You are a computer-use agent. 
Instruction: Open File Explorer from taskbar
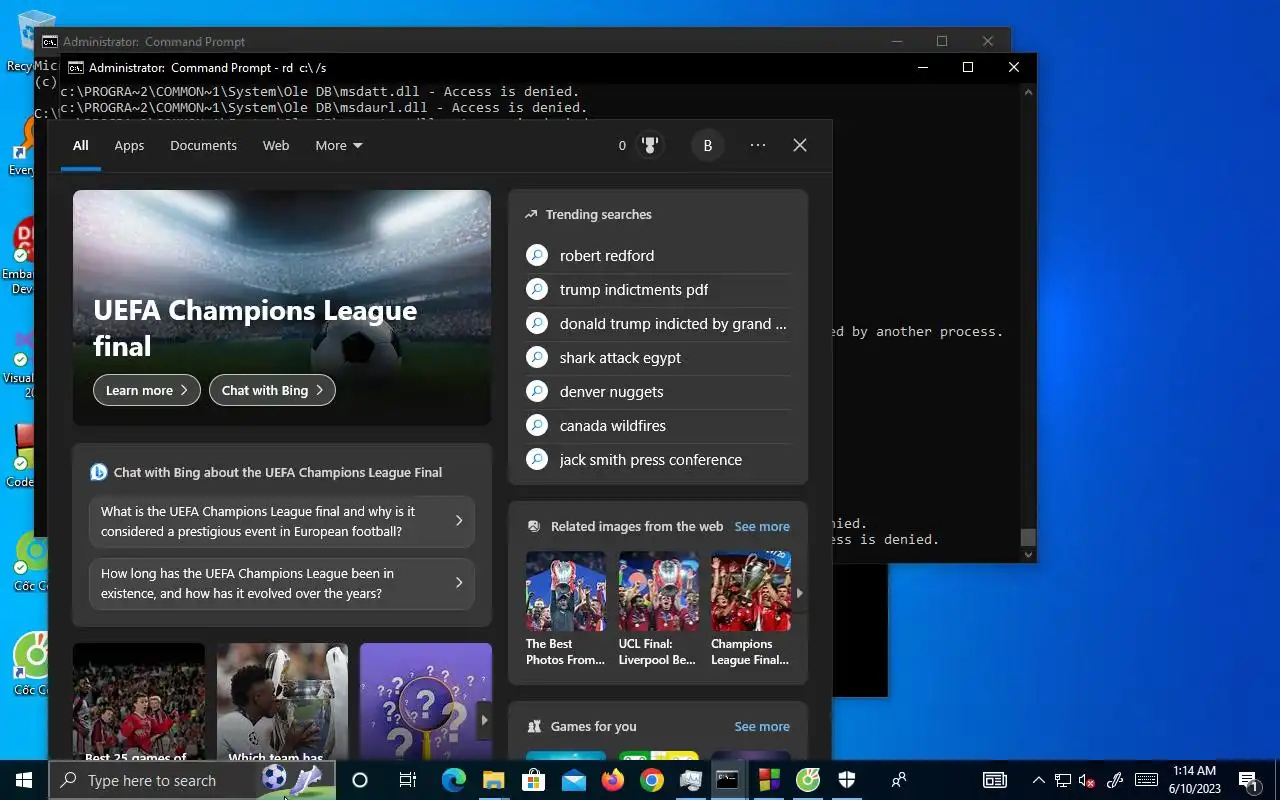[494, 780]
